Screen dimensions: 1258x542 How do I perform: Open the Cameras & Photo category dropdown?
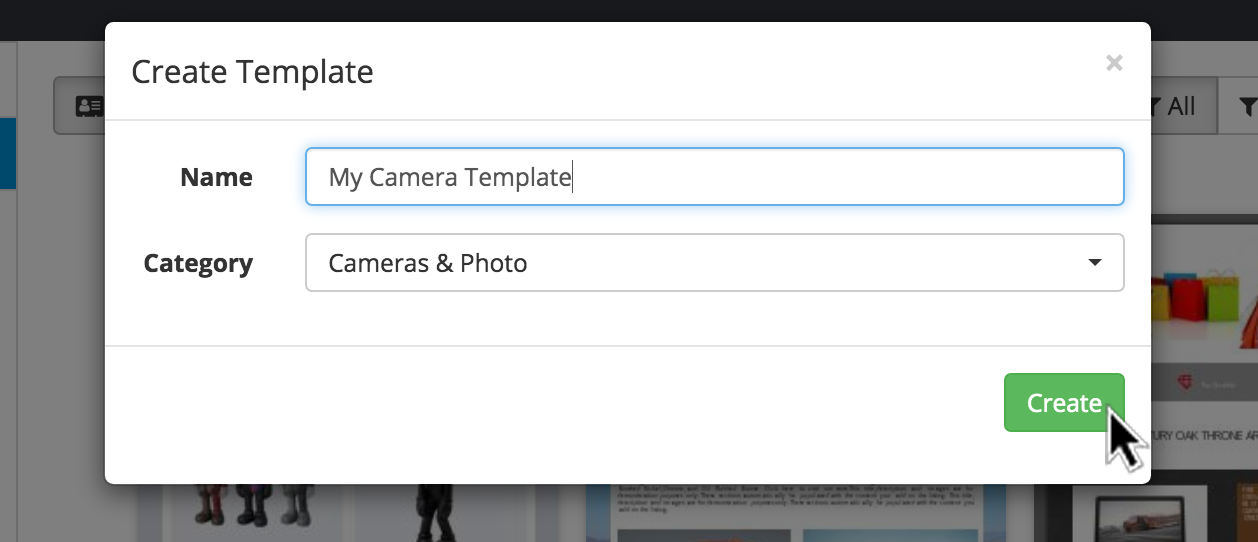(714, 263)
